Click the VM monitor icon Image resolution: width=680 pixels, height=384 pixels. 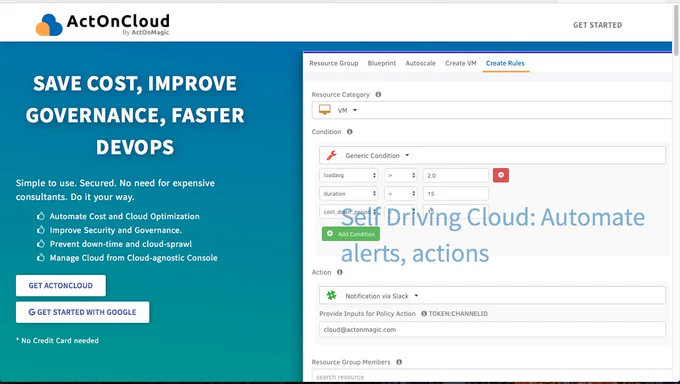(325, 110)
